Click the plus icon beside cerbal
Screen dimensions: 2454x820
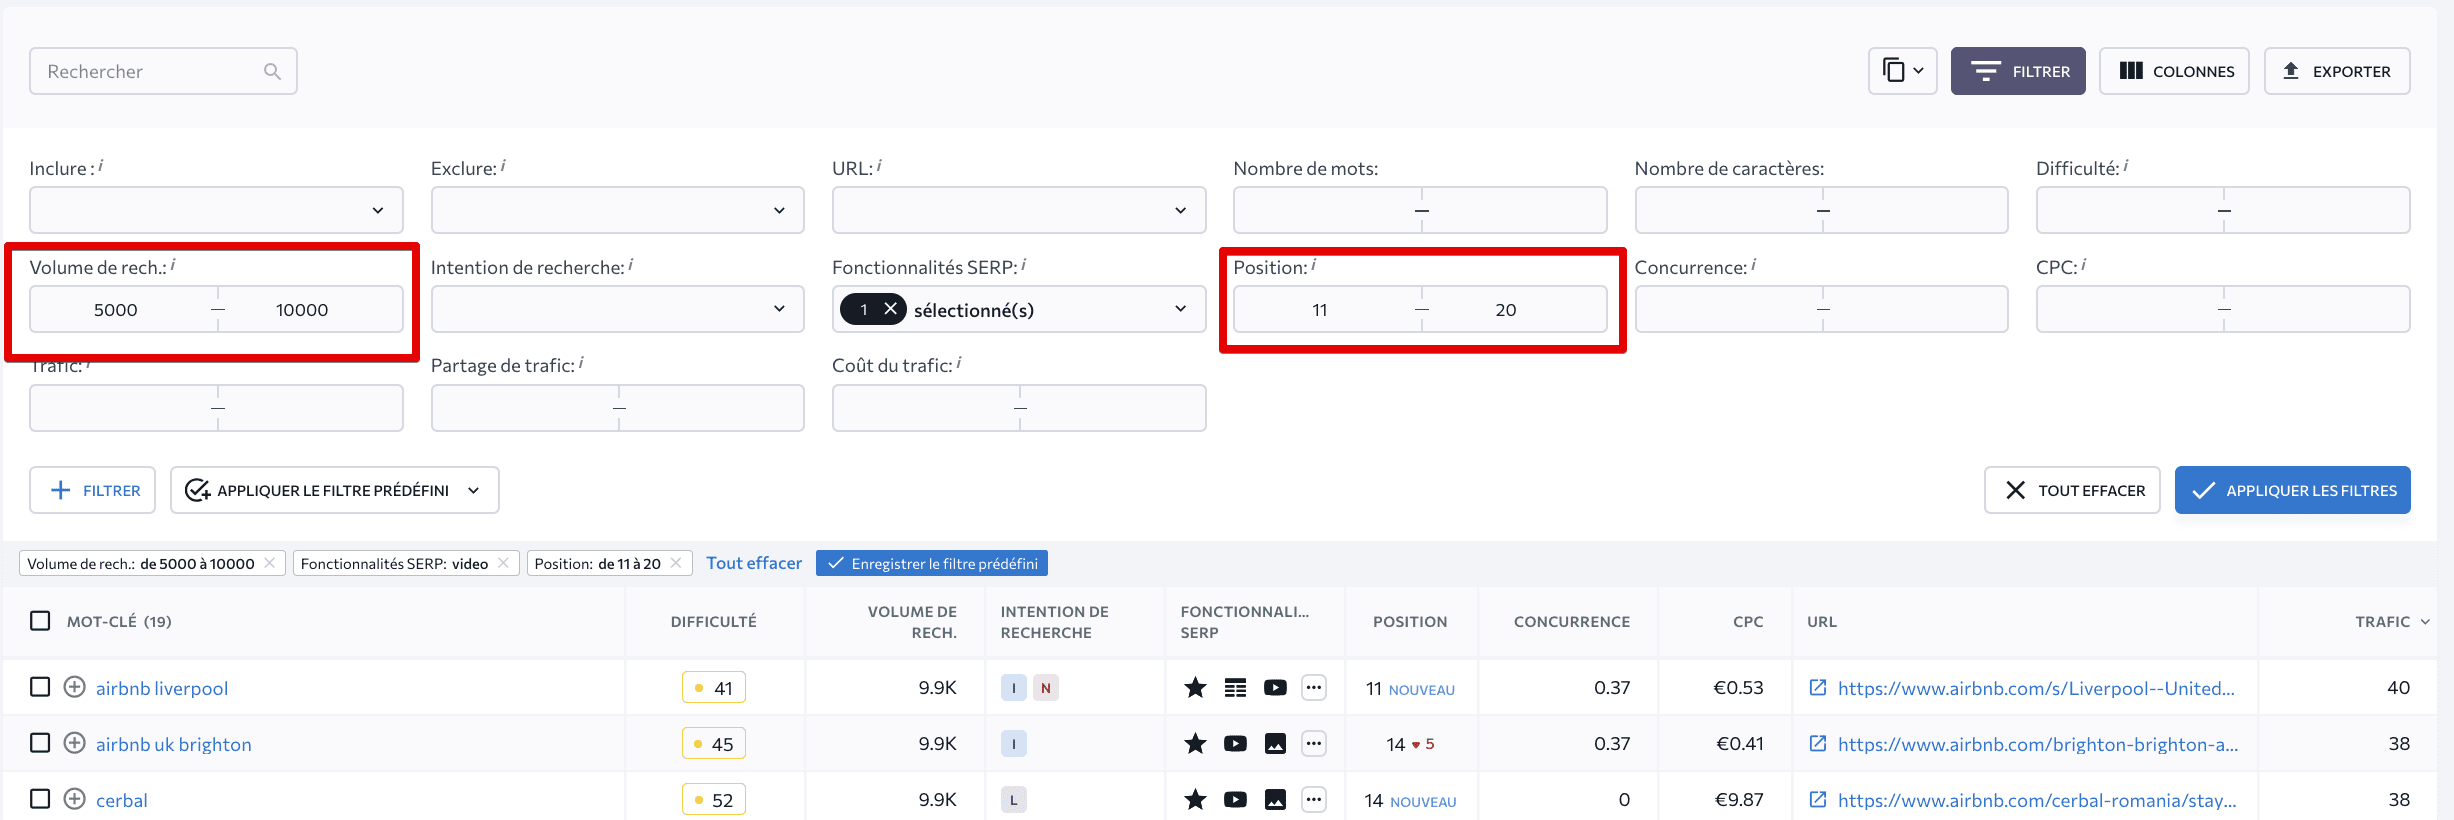coord(74,799)
